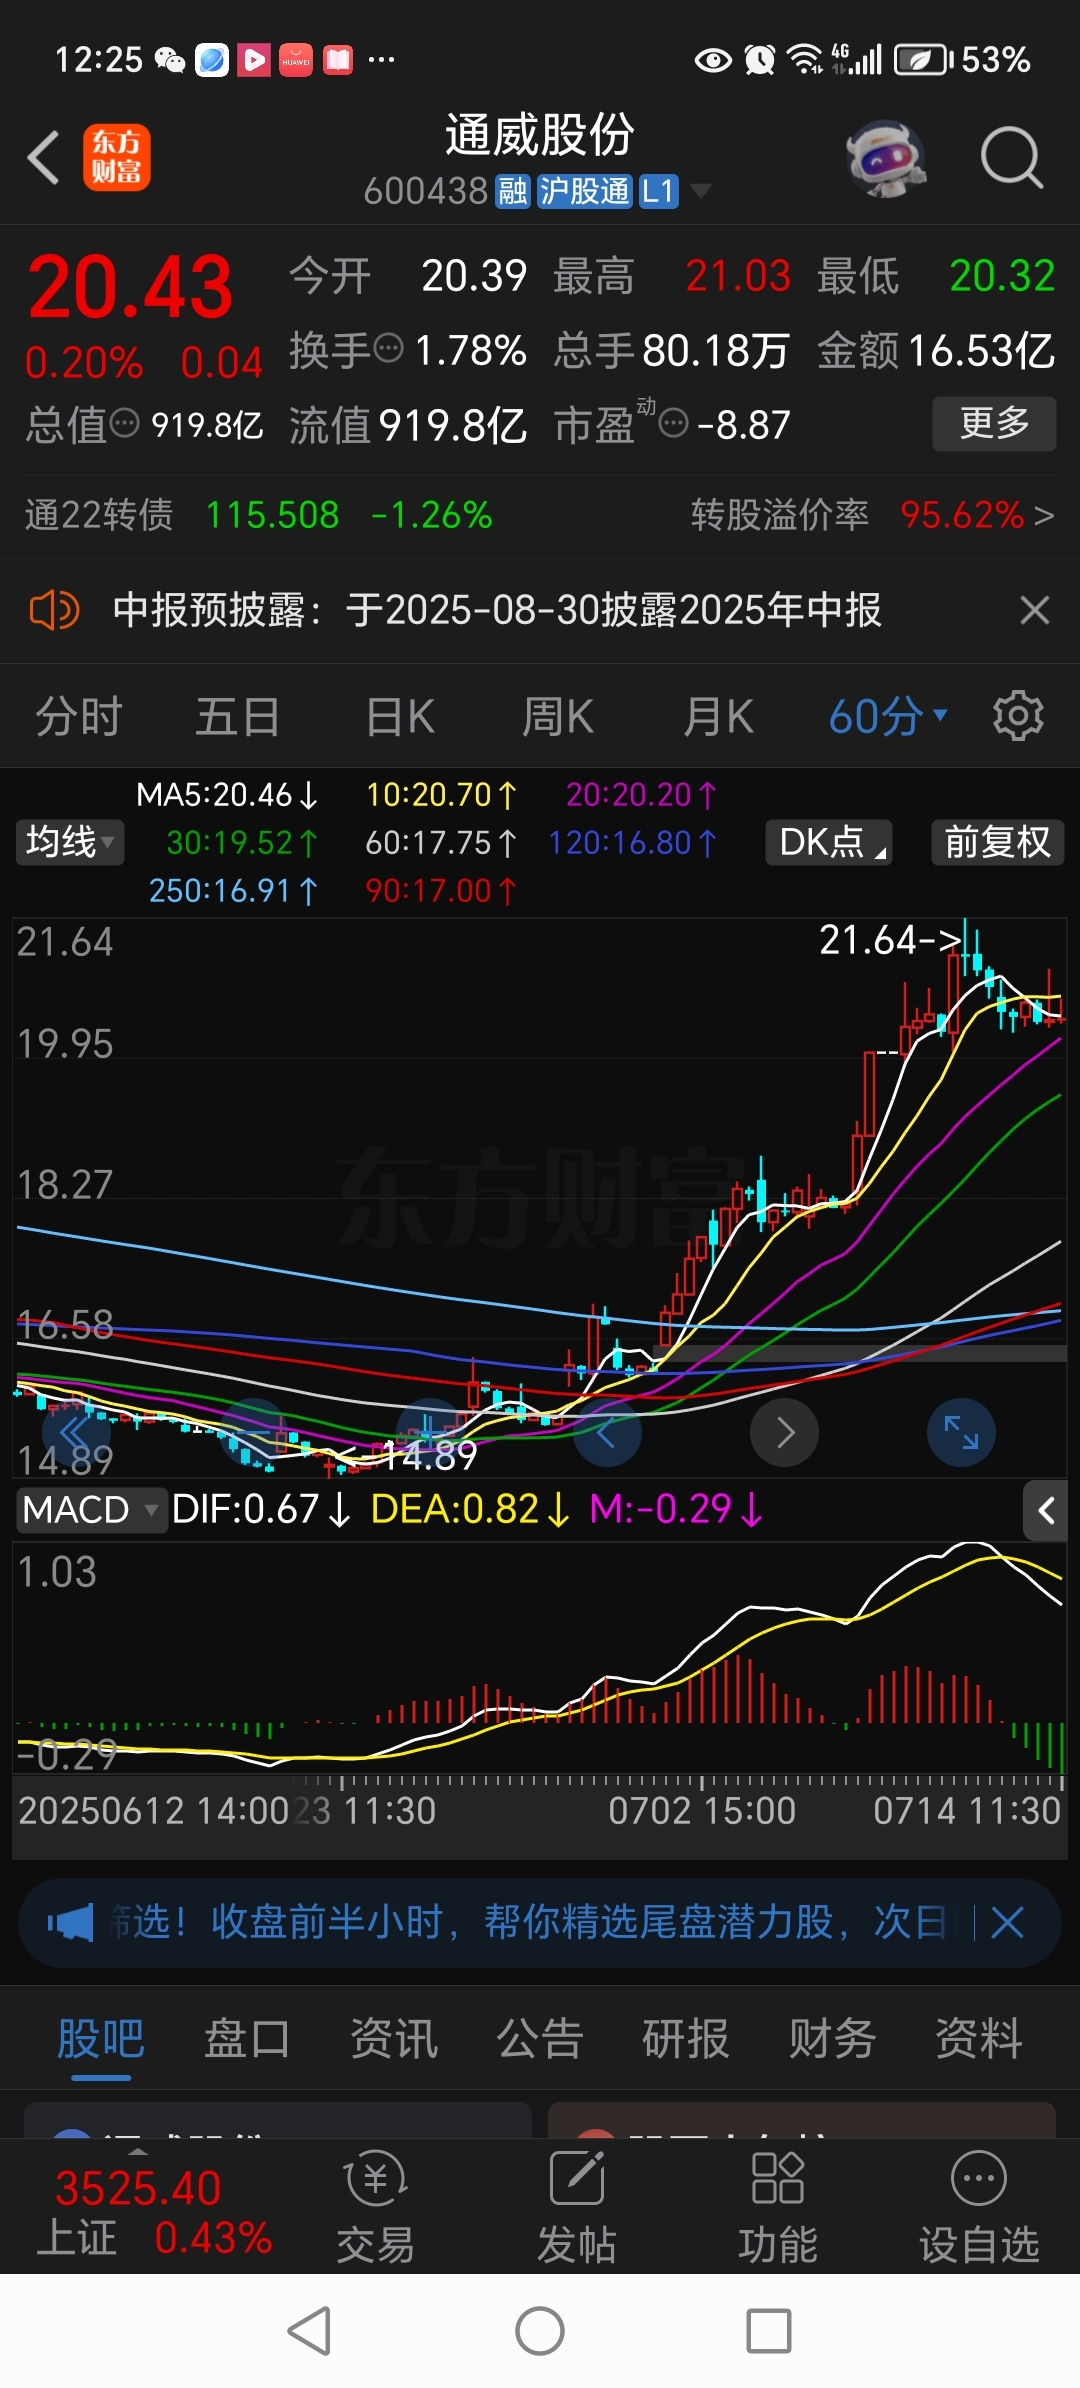Viewport: 1080px width, 2388px height.
Task: Tap the current price 20.43
Action: [x=130, y=288]
